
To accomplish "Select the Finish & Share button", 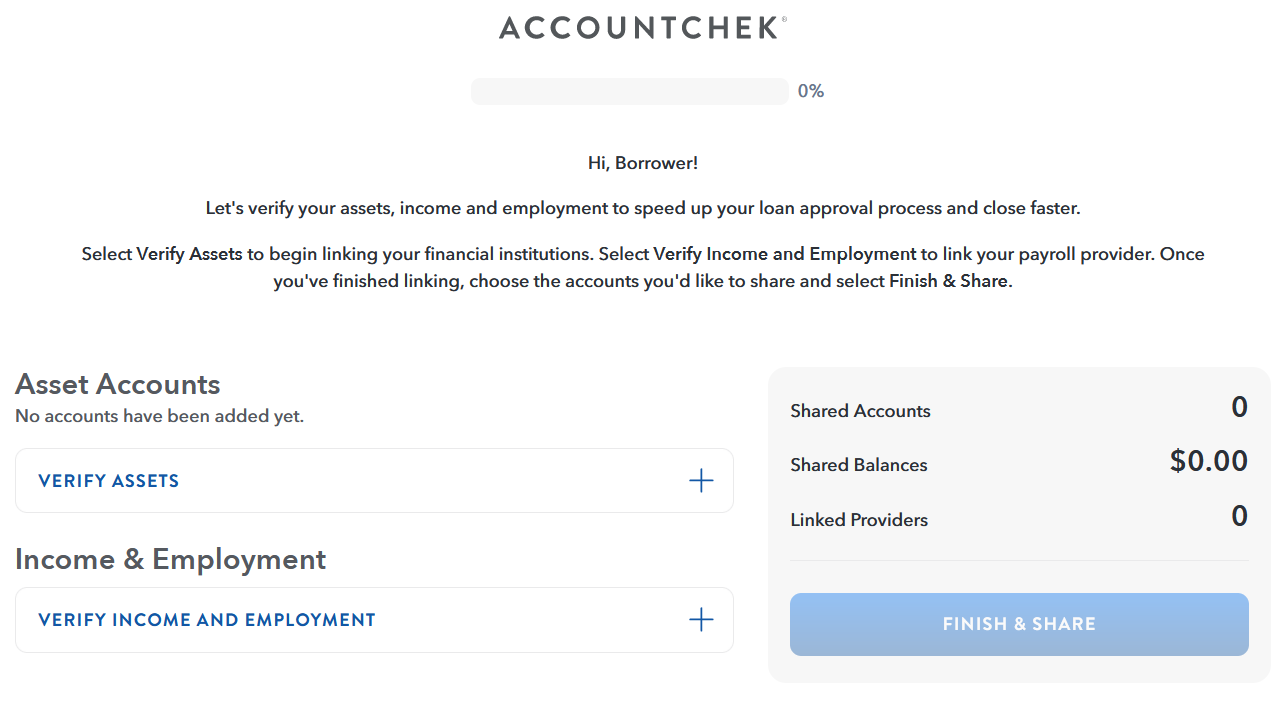I will coord(1019,624).
